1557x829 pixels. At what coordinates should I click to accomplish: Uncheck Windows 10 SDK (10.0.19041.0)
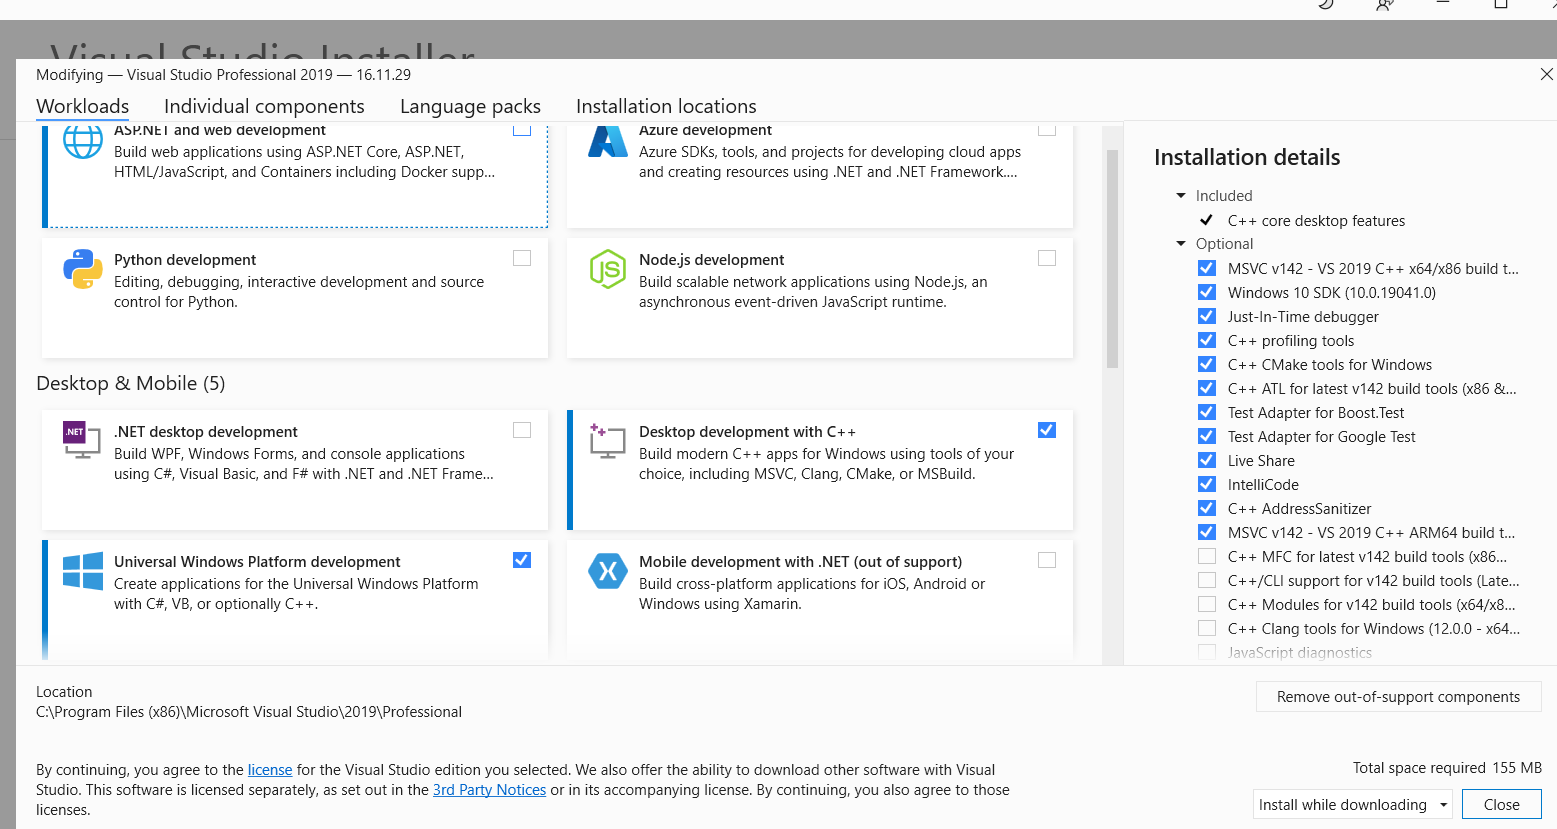[x=1207, y=292]
